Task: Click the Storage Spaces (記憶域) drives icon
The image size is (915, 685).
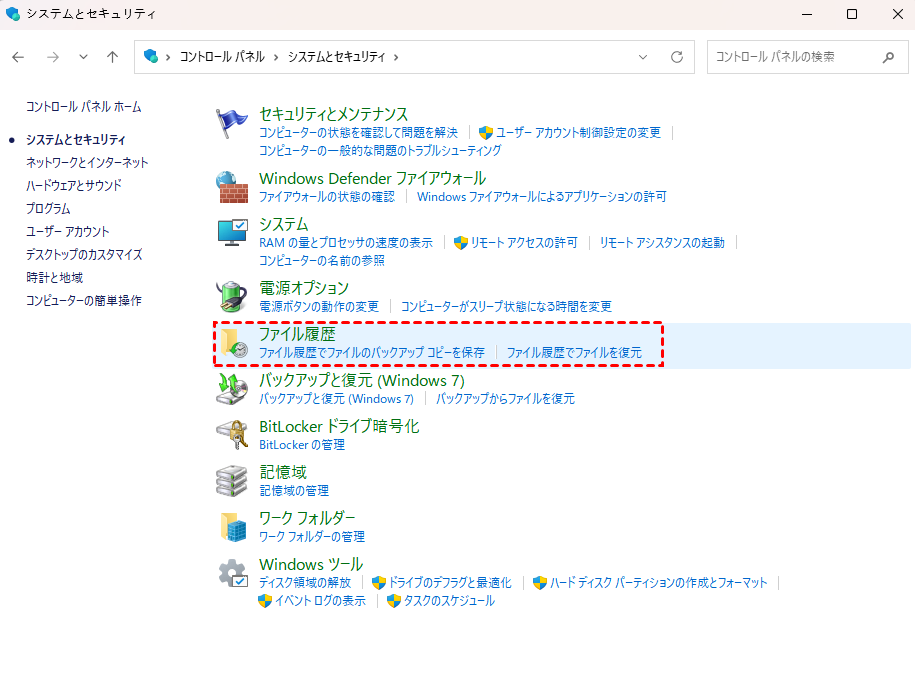Action: pos(232,481)
